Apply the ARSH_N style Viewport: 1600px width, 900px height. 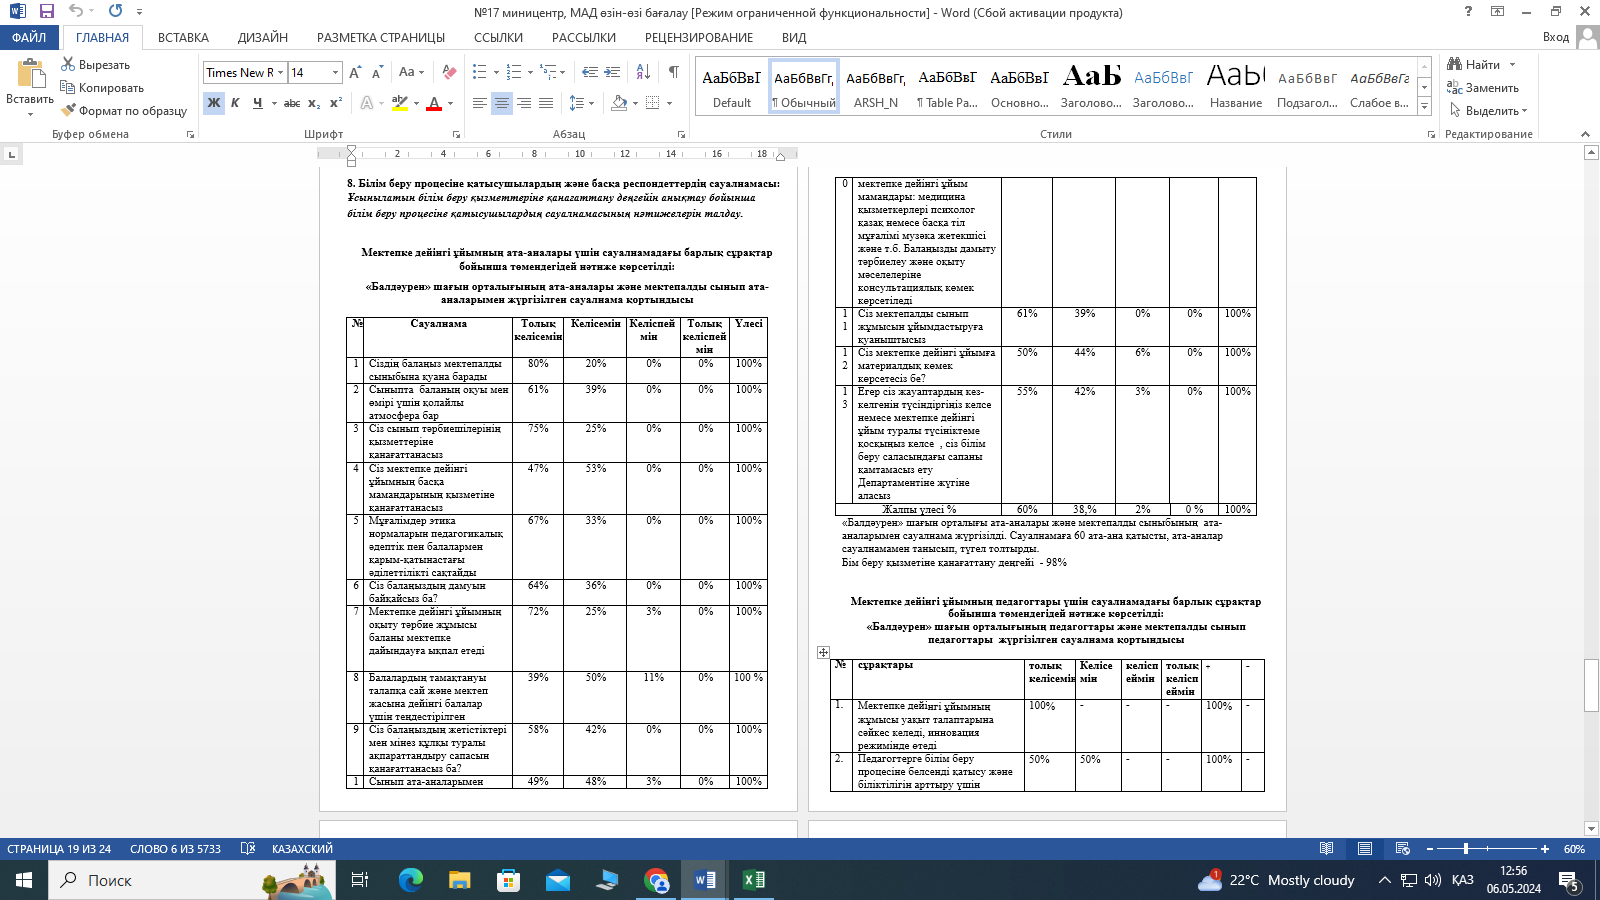click(876, 87)
